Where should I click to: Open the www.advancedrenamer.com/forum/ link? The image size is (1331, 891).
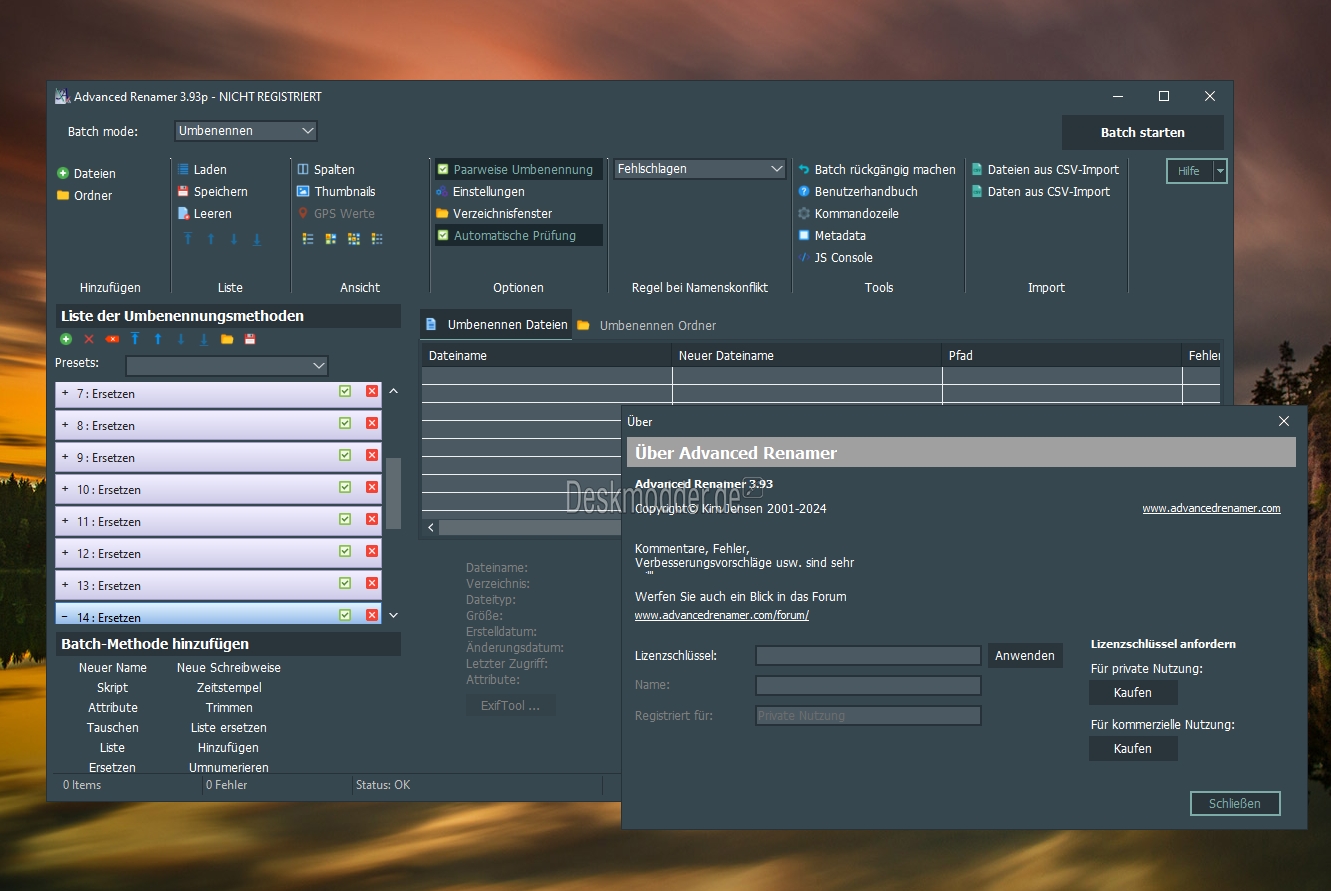coord(722,615)
